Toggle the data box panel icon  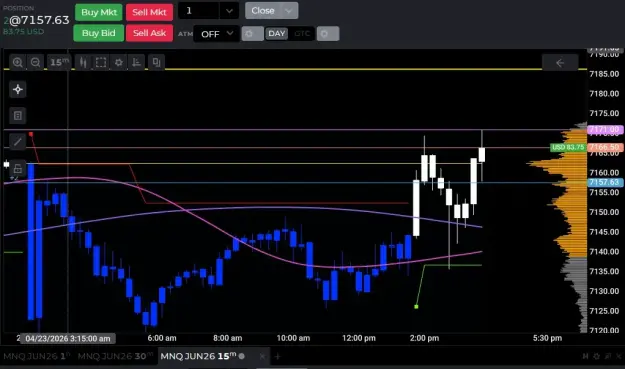point(18,116)
